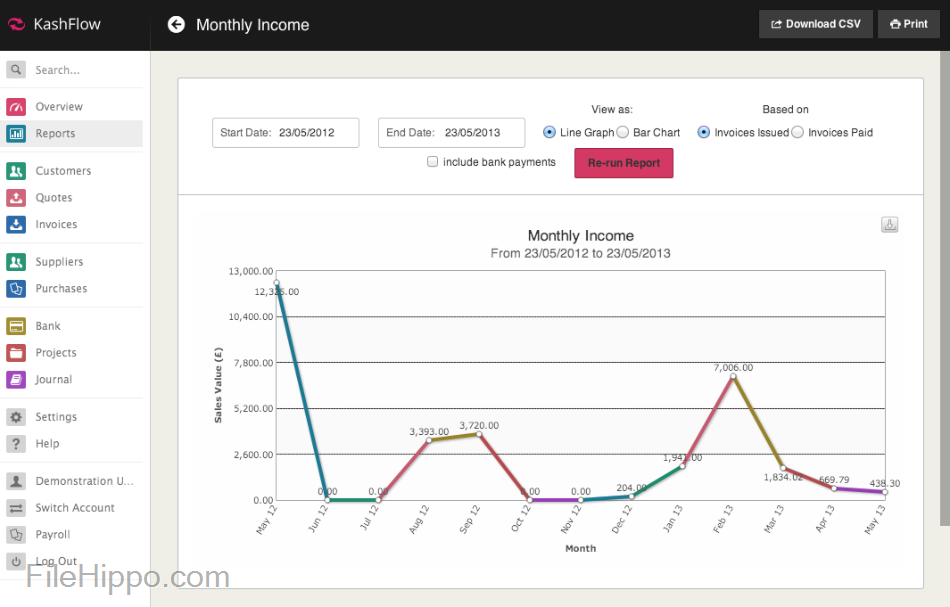Click the Download CSV button
The height and width of the screenshot is (607, 950).
(815, 23)
